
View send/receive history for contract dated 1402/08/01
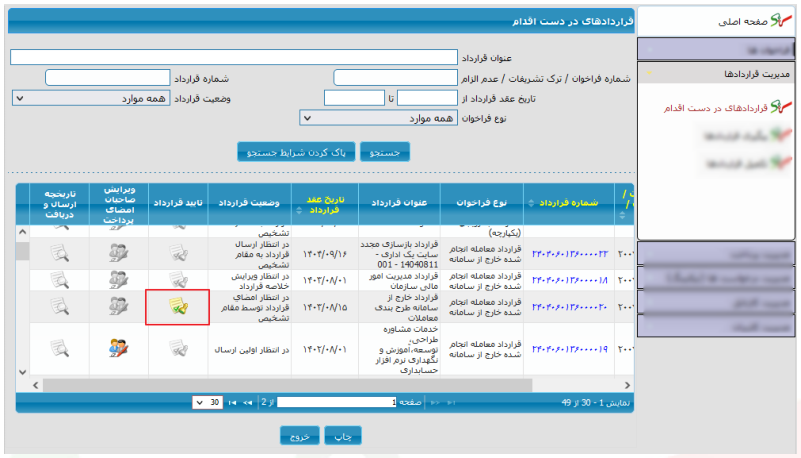coord(60,348)
